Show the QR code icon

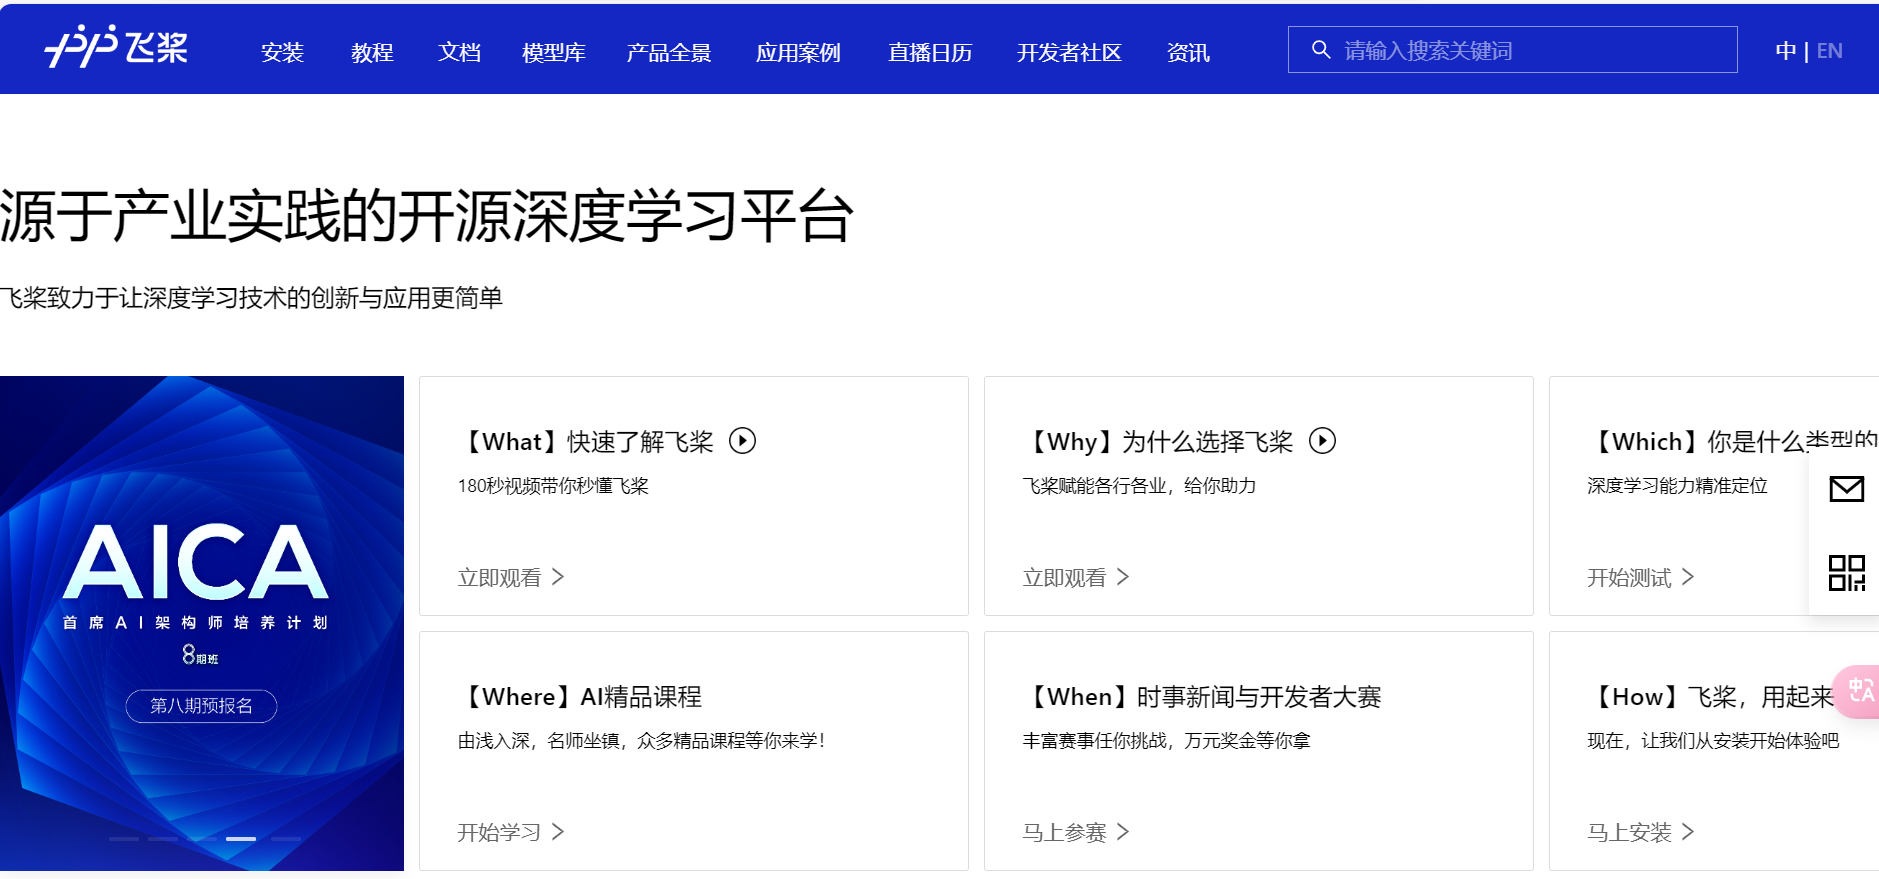[1846, 573]
